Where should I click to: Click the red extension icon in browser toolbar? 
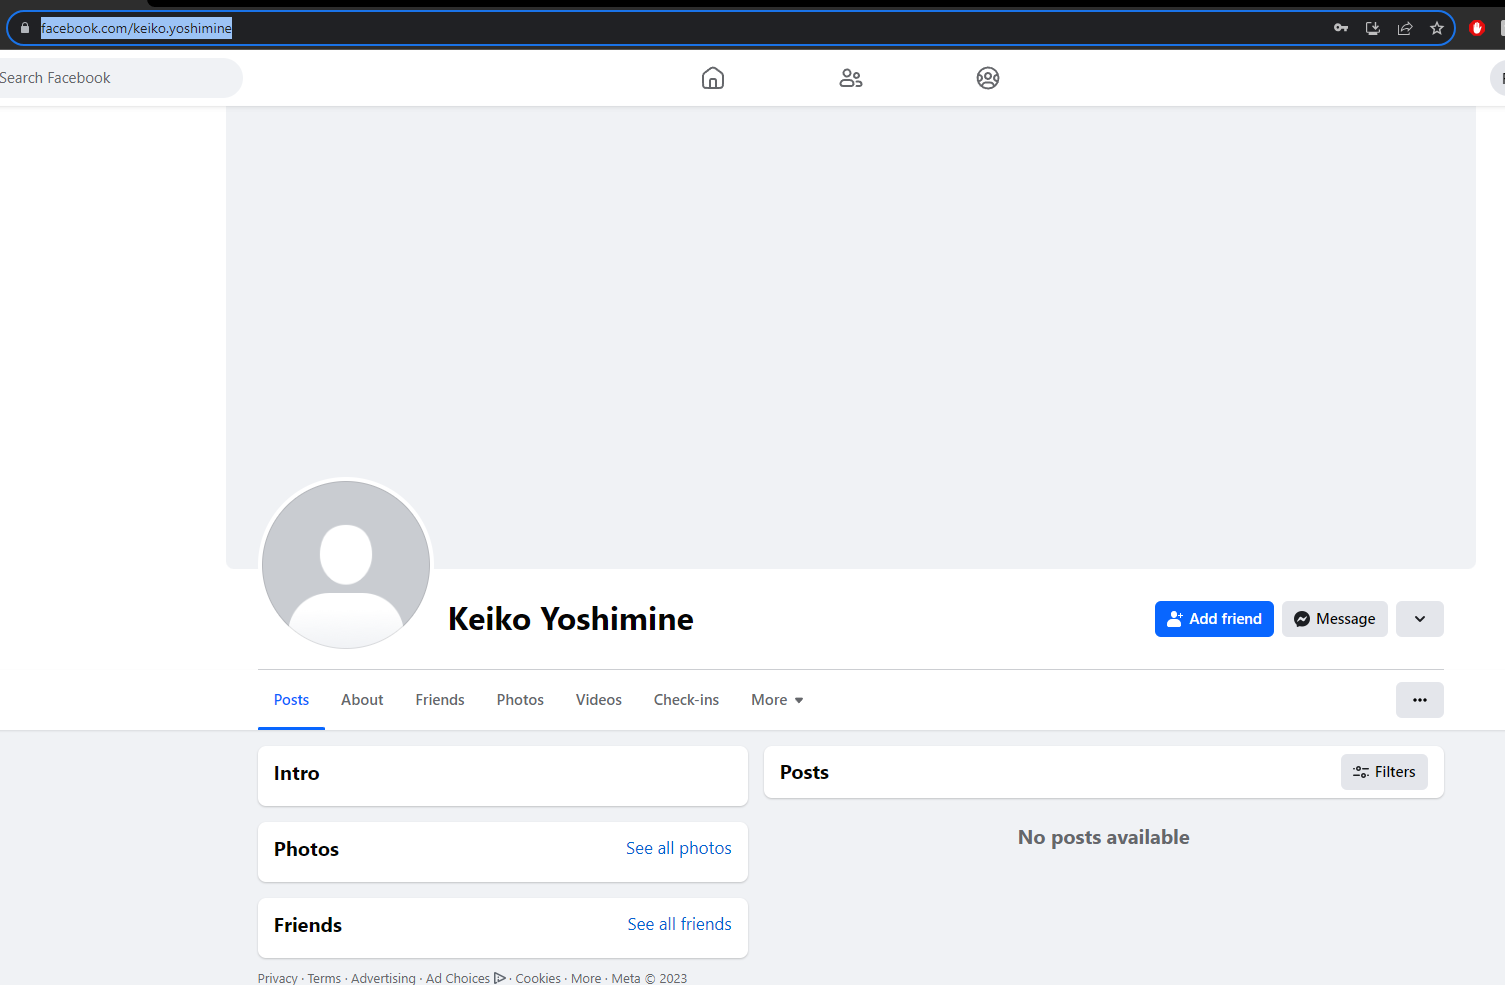pos(1477,28)
